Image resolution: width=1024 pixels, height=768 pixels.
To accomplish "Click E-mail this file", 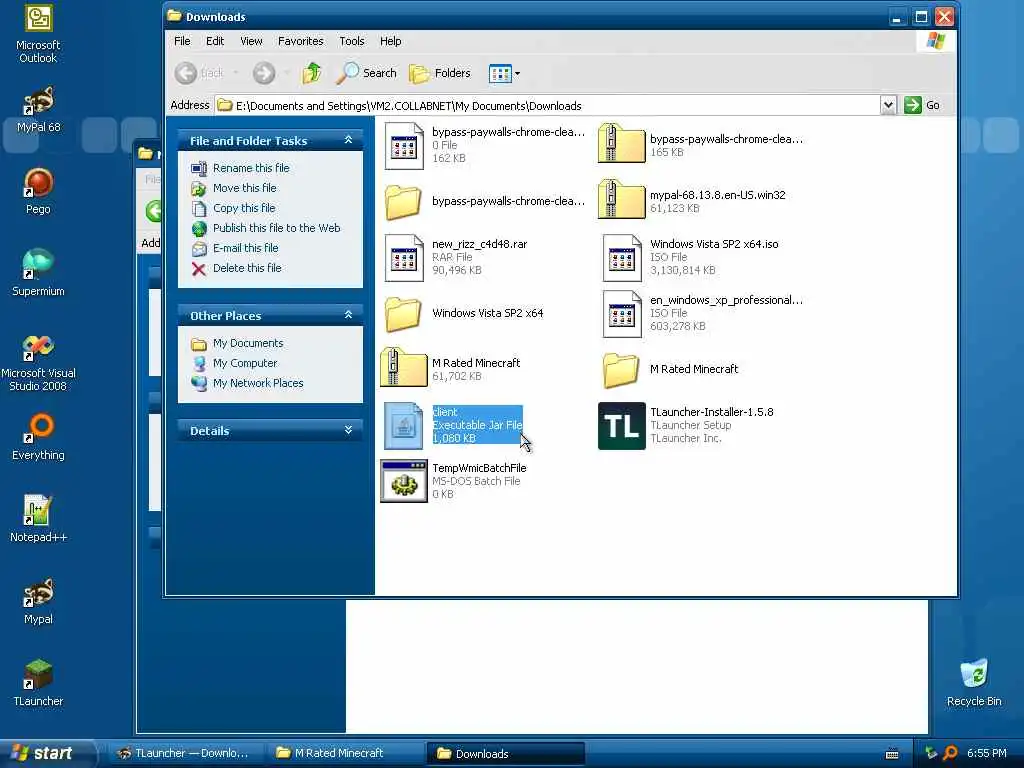I will [x=246, y=248].
